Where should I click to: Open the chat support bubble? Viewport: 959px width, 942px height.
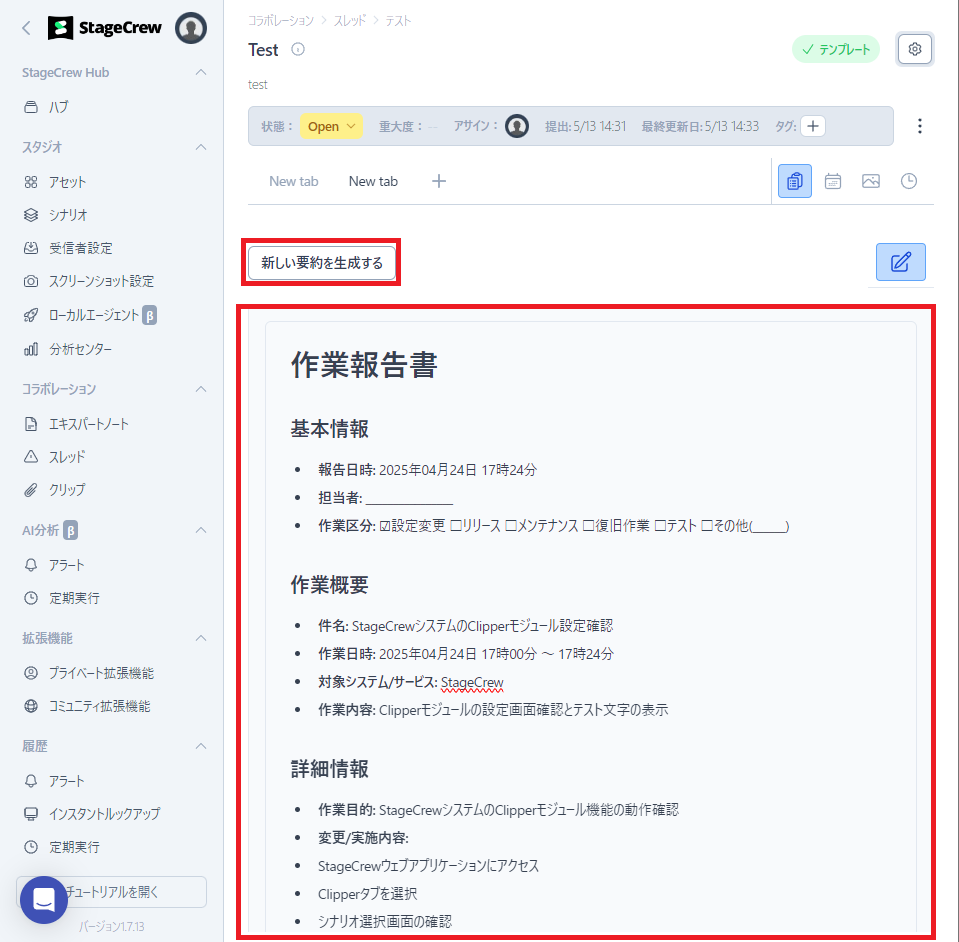tap(44, 899)
